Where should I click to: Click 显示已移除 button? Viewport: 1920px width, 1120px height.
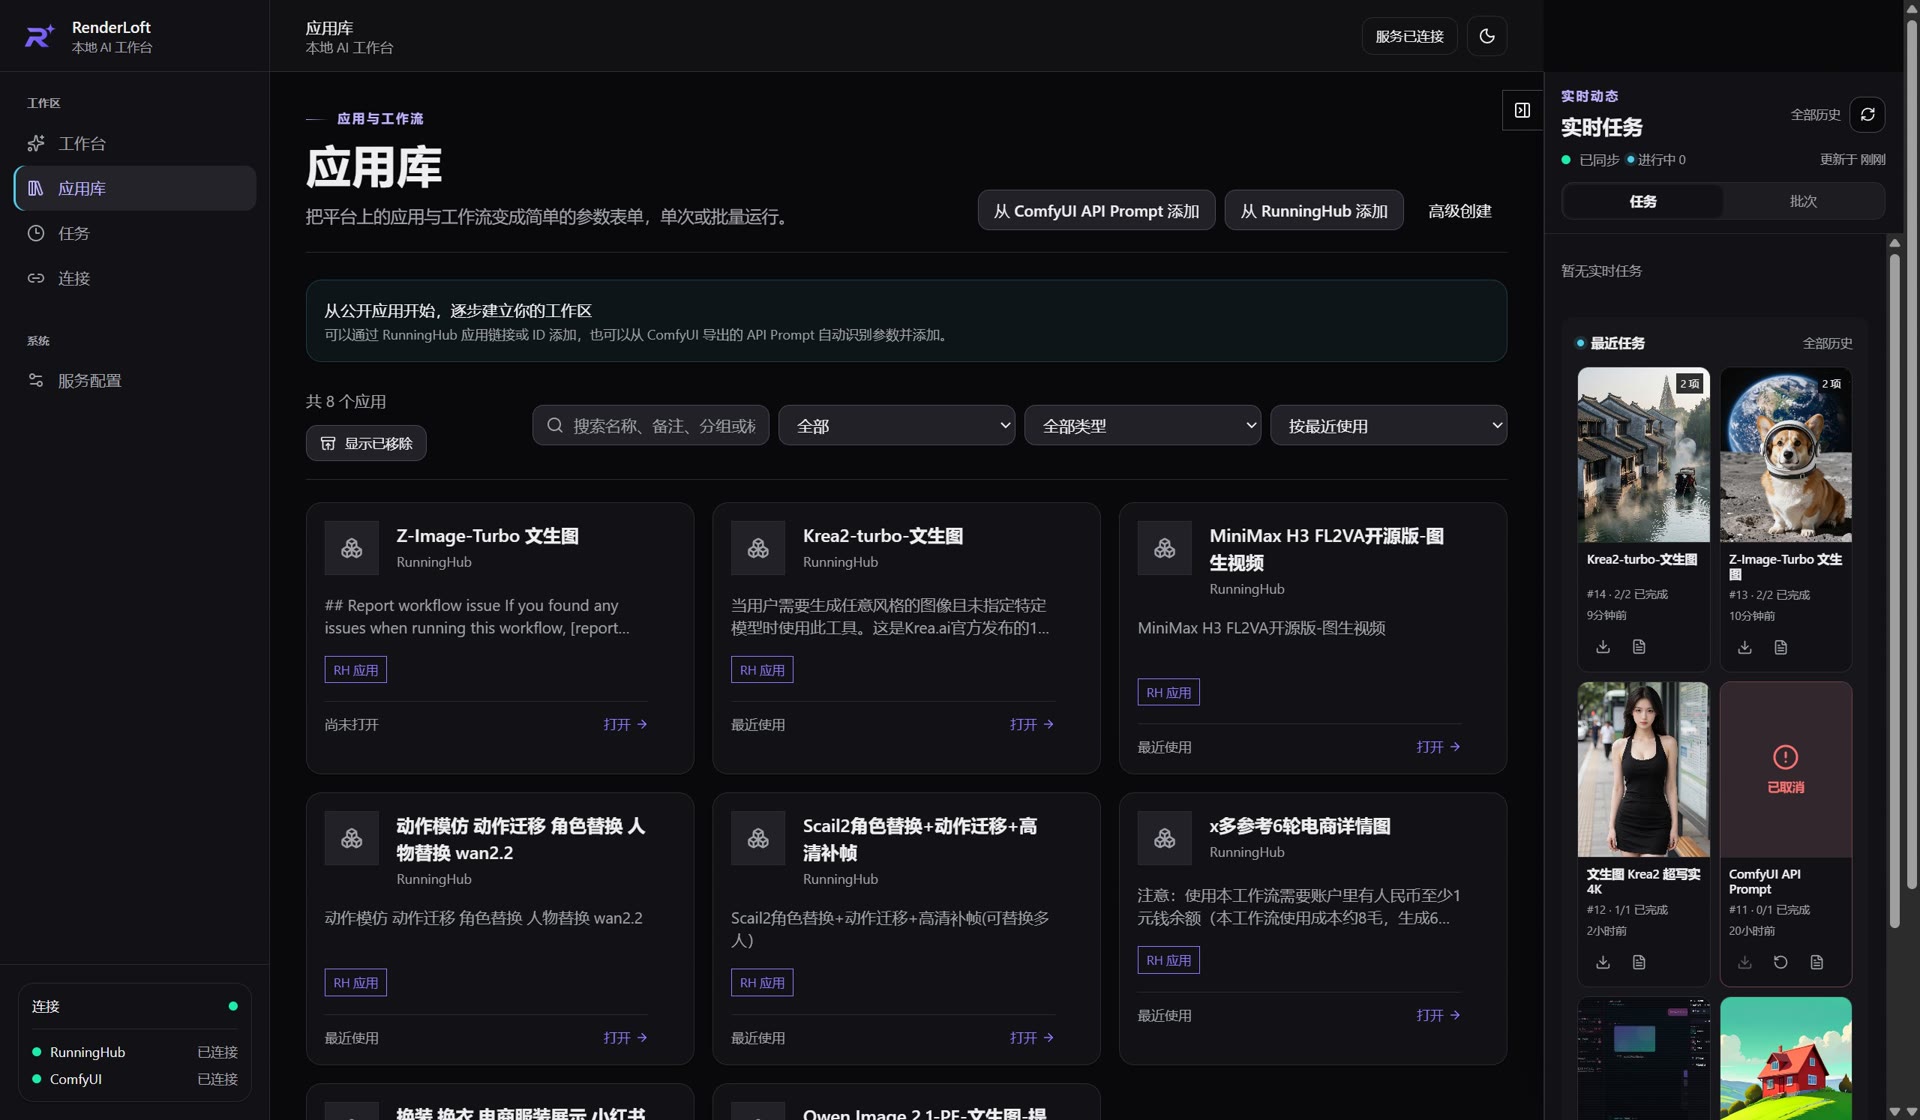tap(366, 443)
